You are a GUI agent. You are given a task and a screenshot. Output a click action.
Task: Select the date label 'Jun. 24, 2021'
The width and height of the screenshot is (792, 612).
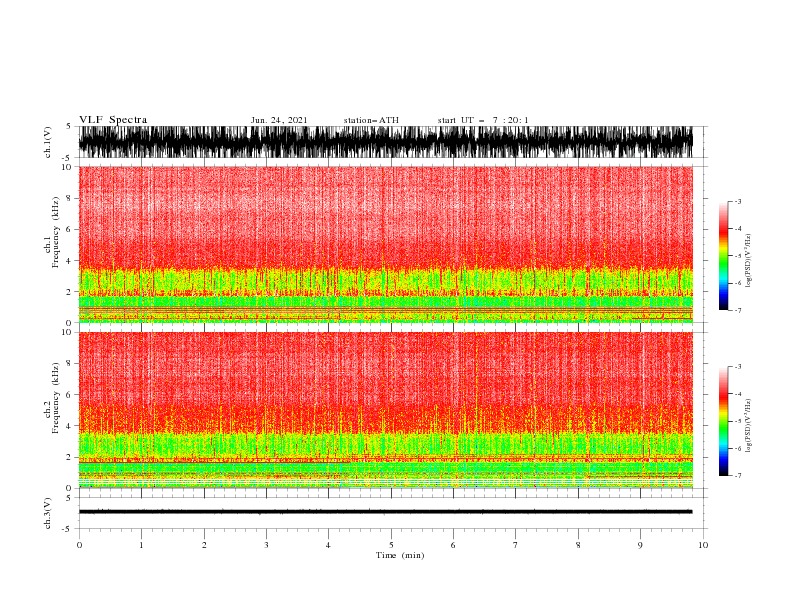[x=279, y=120]
